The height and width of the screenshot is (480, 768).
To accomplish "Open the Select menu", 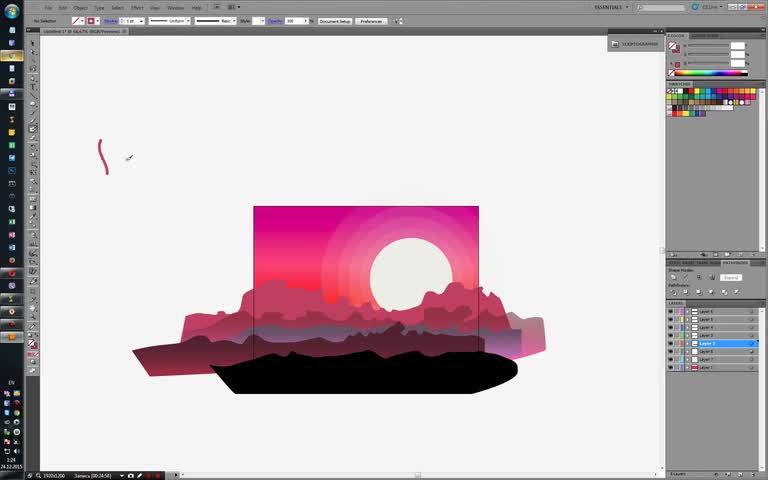I will pos(118,8).
